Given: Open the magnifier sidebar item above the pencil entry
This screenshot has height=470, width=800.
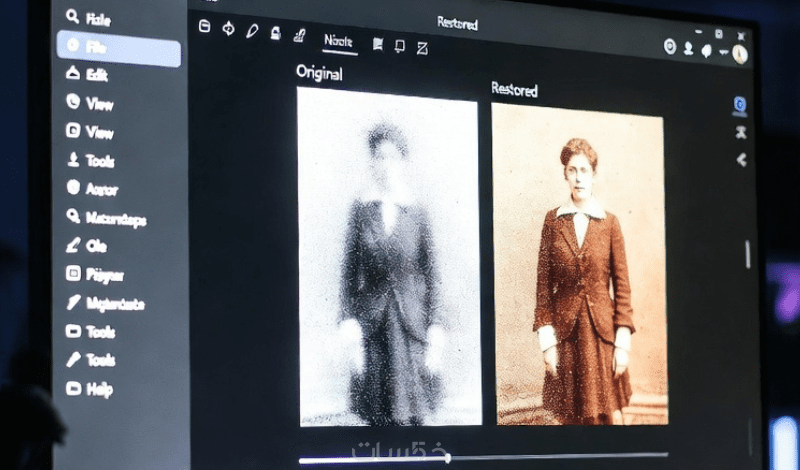Looking at the screenshot, I should point(106,218).
